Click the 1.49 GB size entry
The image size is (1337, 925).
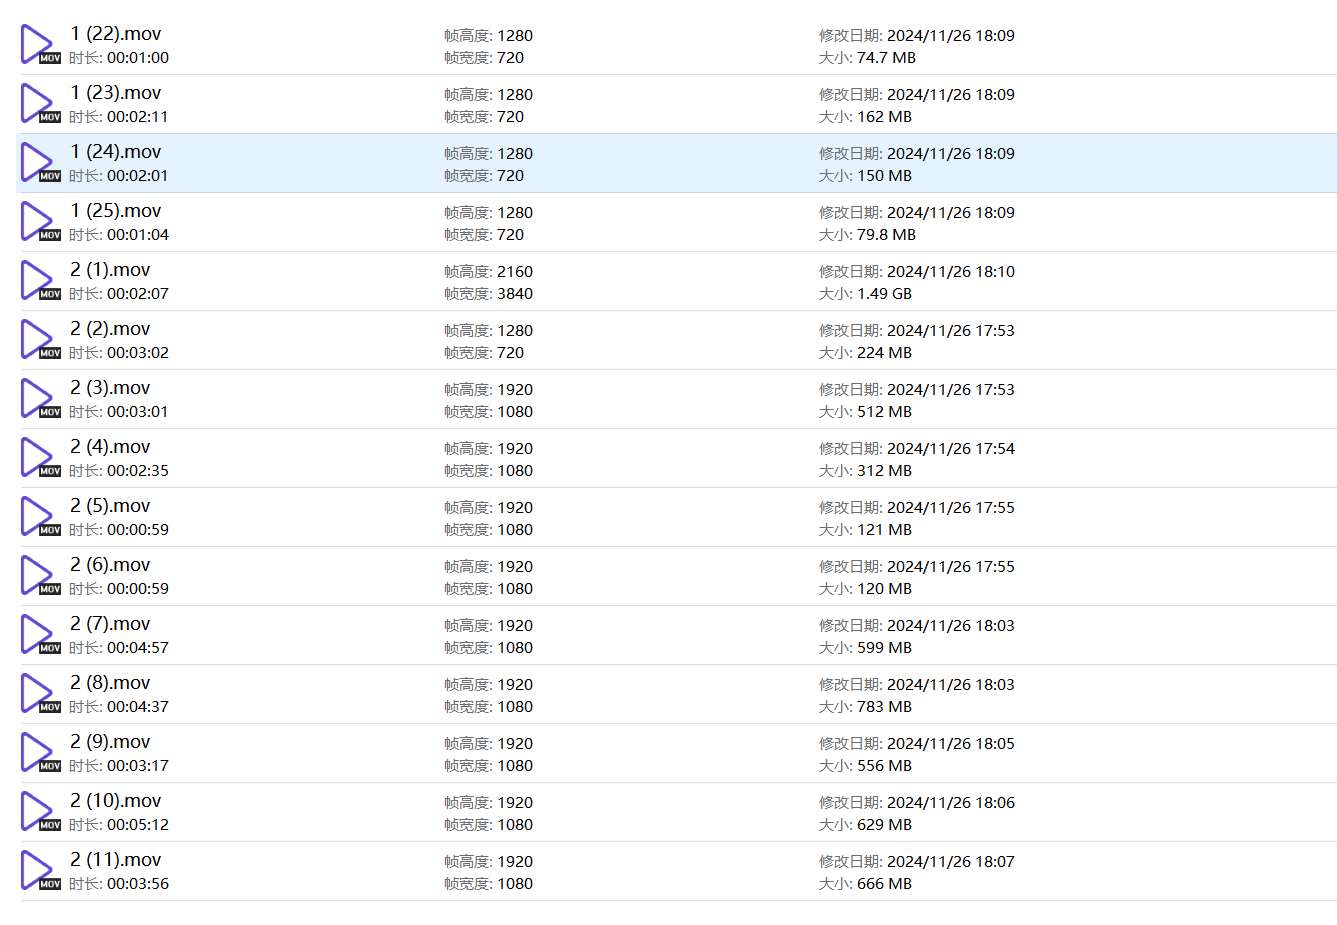883,294
